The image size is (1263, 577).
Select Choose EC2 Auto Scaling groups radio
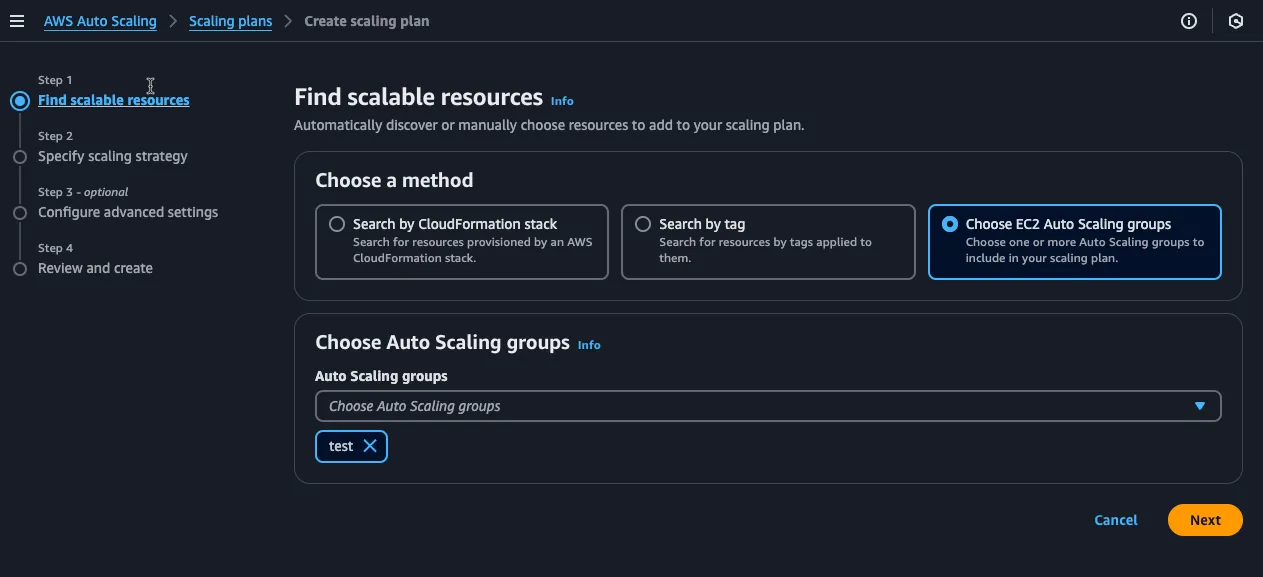[950, 224]
